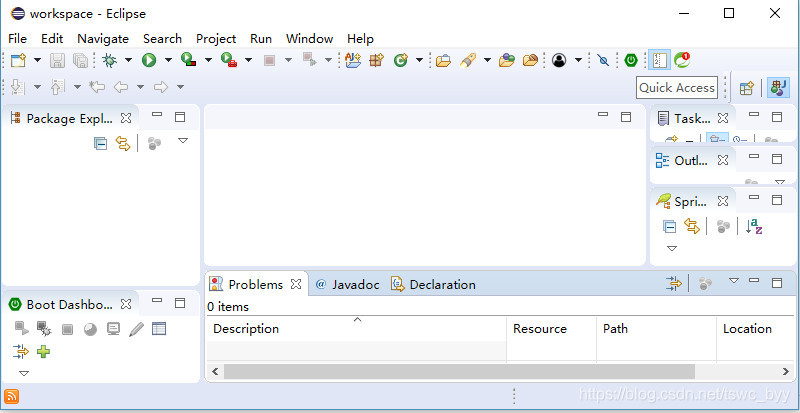Image resolution: width=800 pixels, height=413 pixels.
Task: Click the New Java Class icon
Action: 401,60
